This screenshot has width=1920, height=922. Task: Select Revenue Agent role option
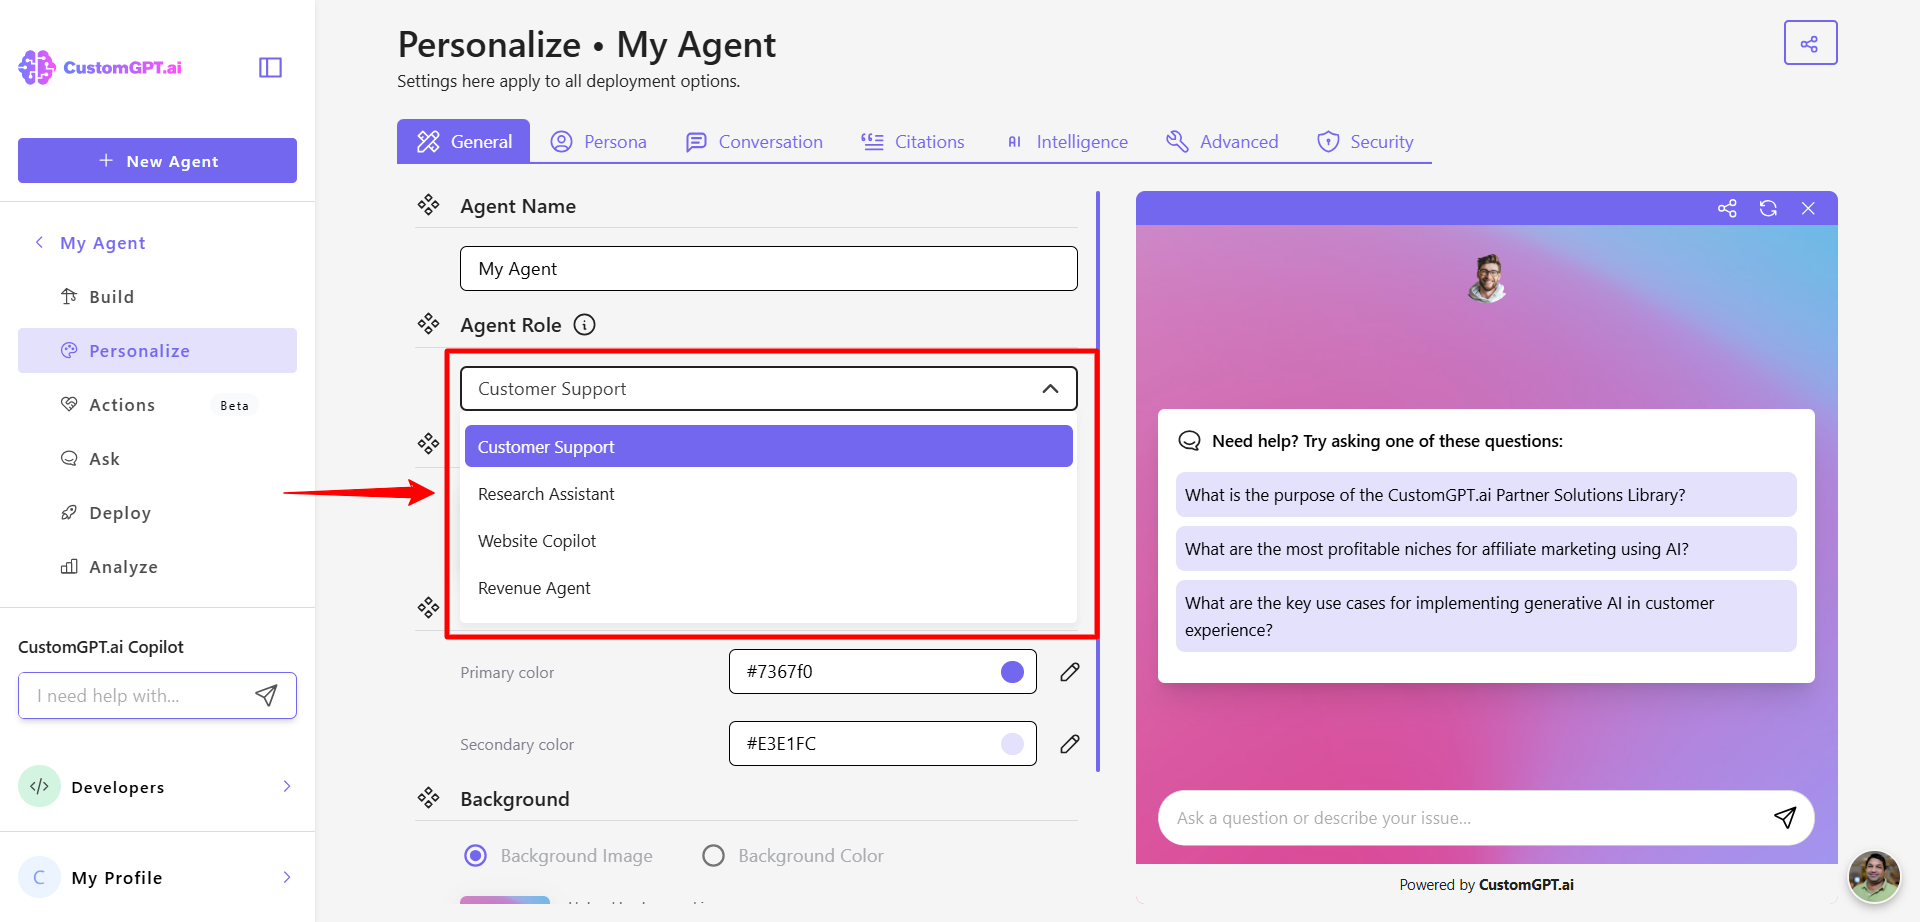(x=768, y=588)
